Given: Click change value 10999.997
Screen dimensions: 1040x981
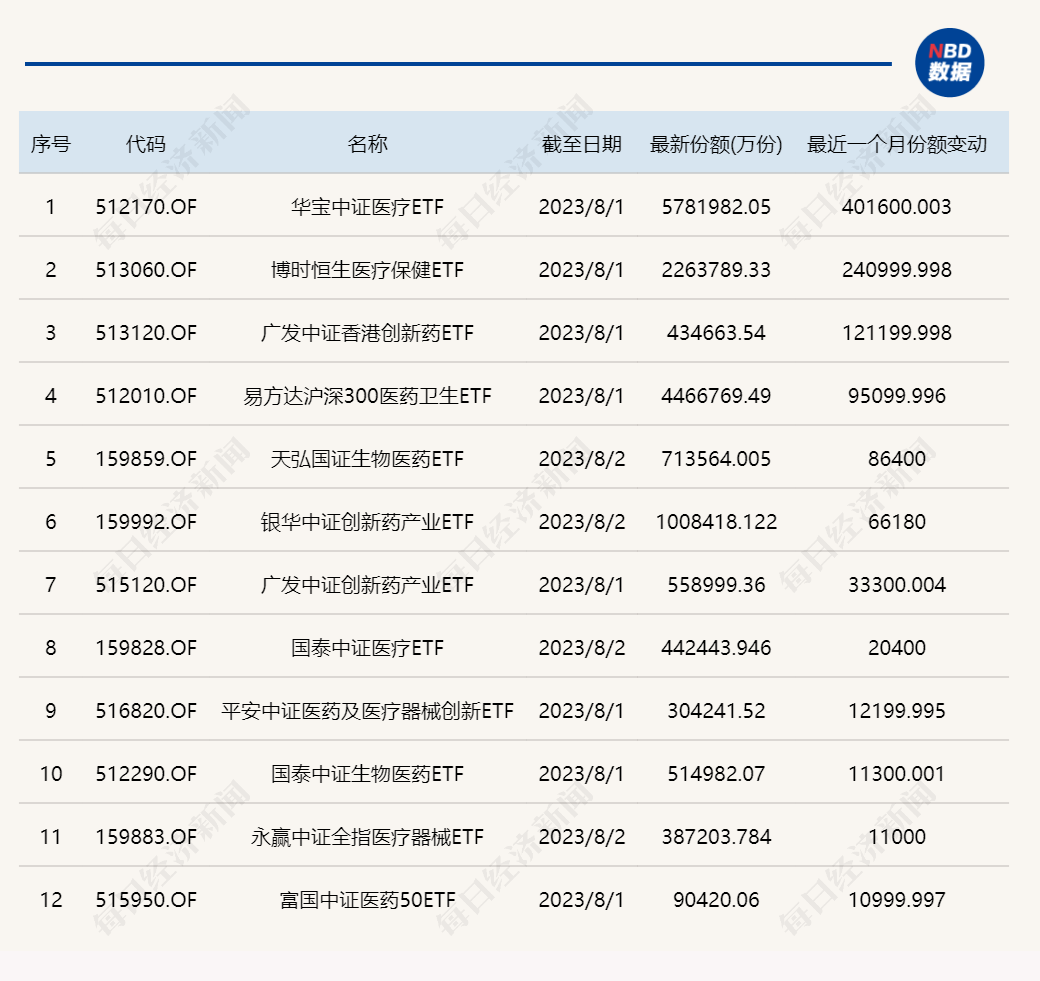Looking at the screenshot, I should 897,900.
